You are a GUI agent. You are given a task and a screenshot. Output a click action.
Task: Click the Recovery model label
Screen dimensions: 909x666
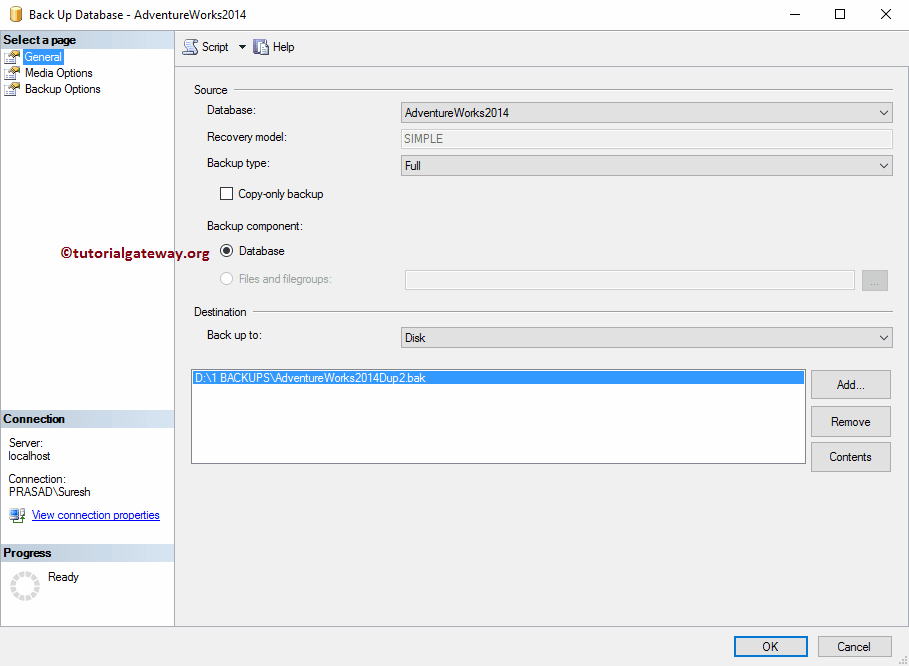point(247,137)
